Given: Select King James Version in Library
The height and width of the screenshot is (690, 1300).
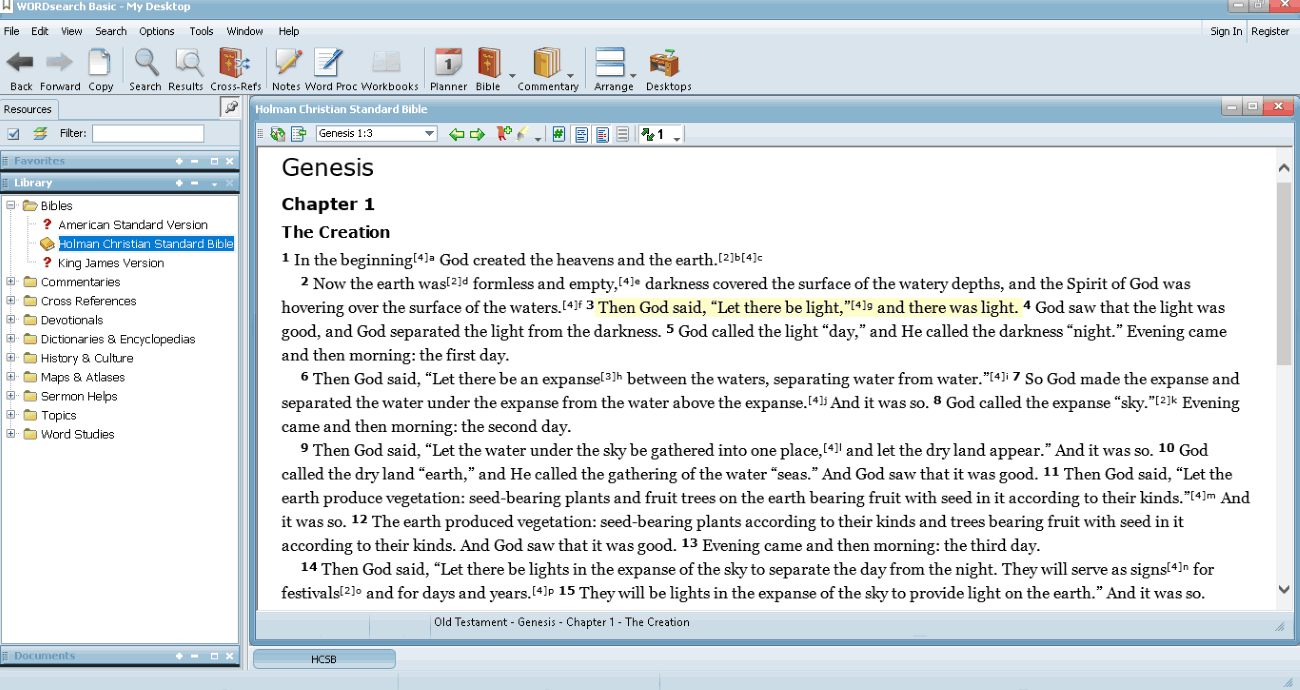Looking at the screenshot, I should click(111, 263).
